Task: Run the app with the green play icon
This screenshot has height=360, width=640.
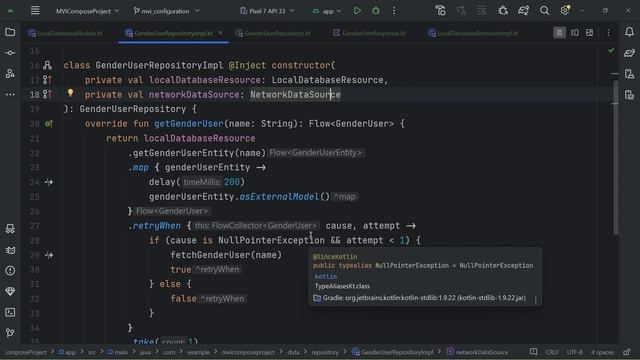Action: (x=357, y=11)
